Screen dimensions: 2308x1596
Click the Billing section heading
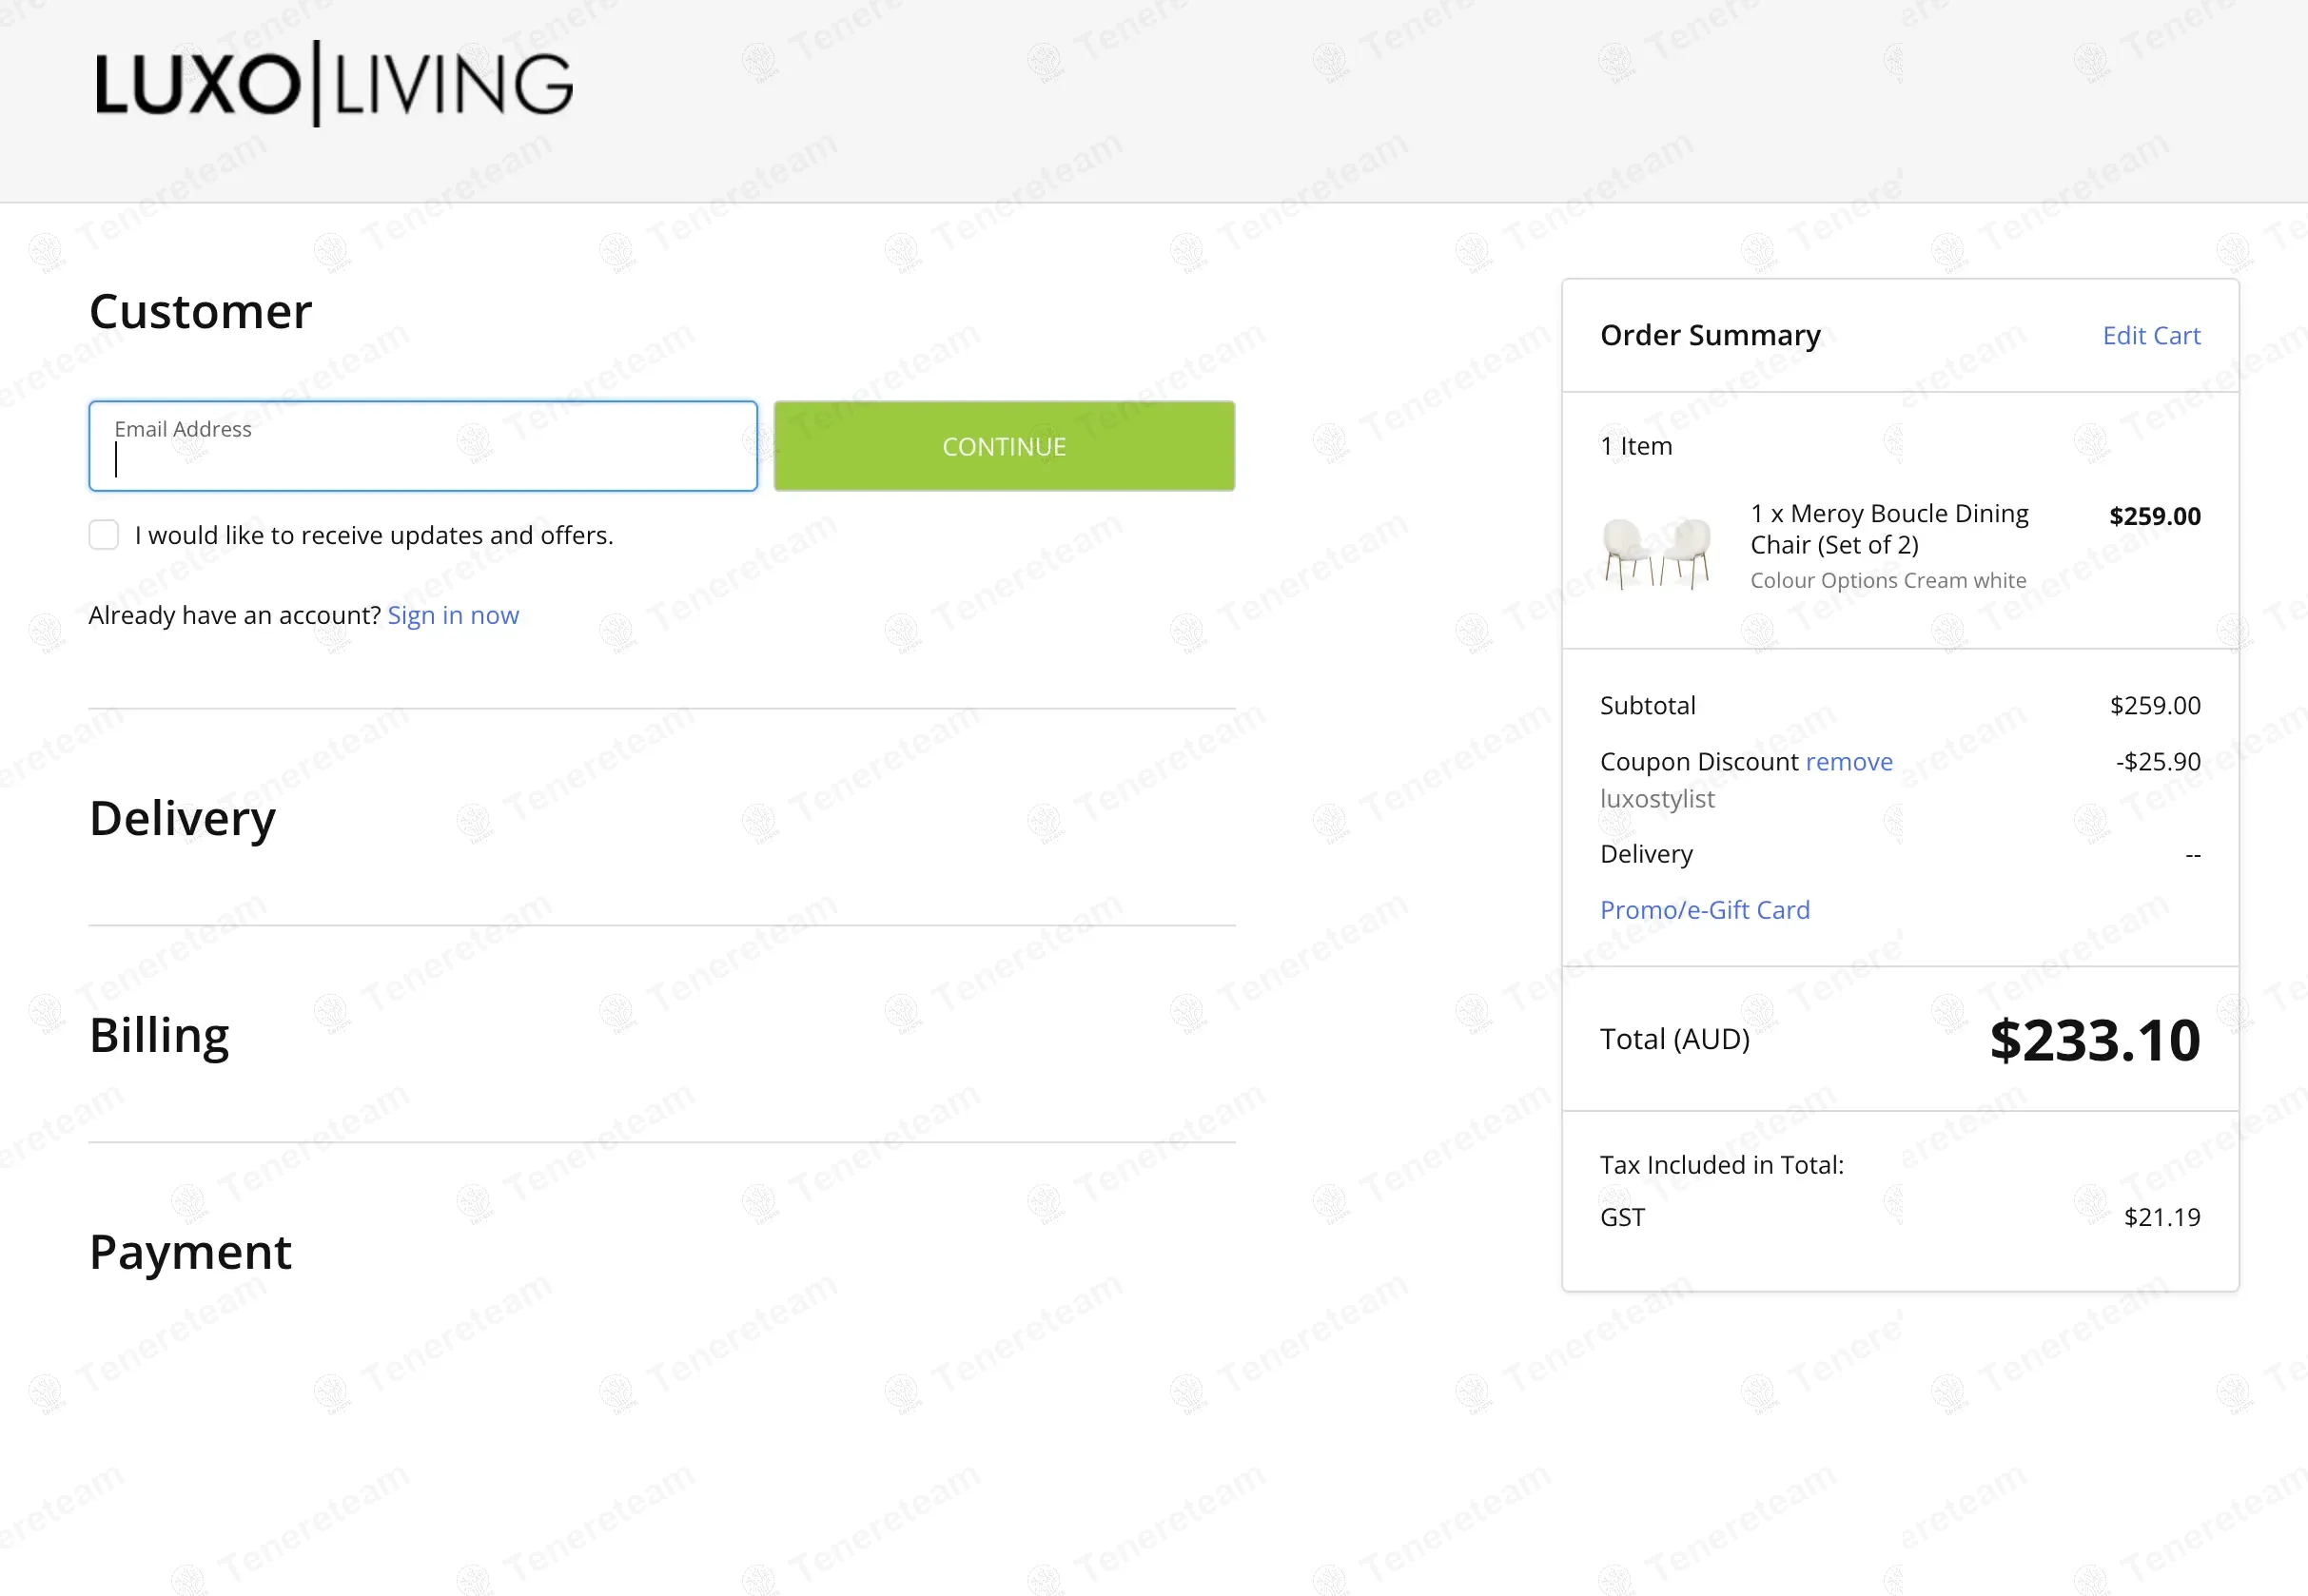click(159, 1035)
